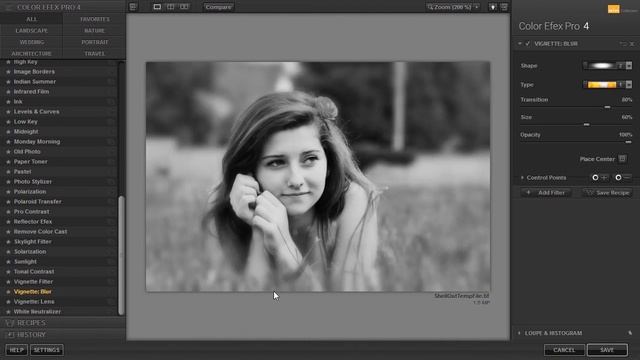The width and height of the screenshot is (640, 360).
Task: Toggle the right panel display icon
Action: [x=504, y=7]
